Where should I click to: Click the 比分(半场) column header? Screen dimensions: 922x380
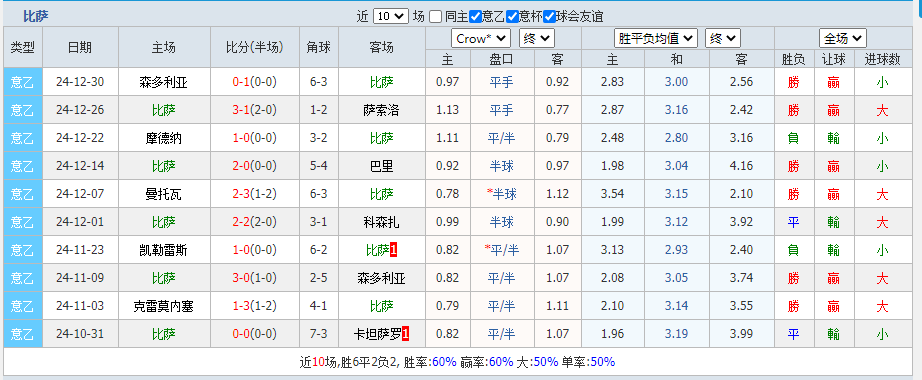pyautogui.click(x=255, y=47)
